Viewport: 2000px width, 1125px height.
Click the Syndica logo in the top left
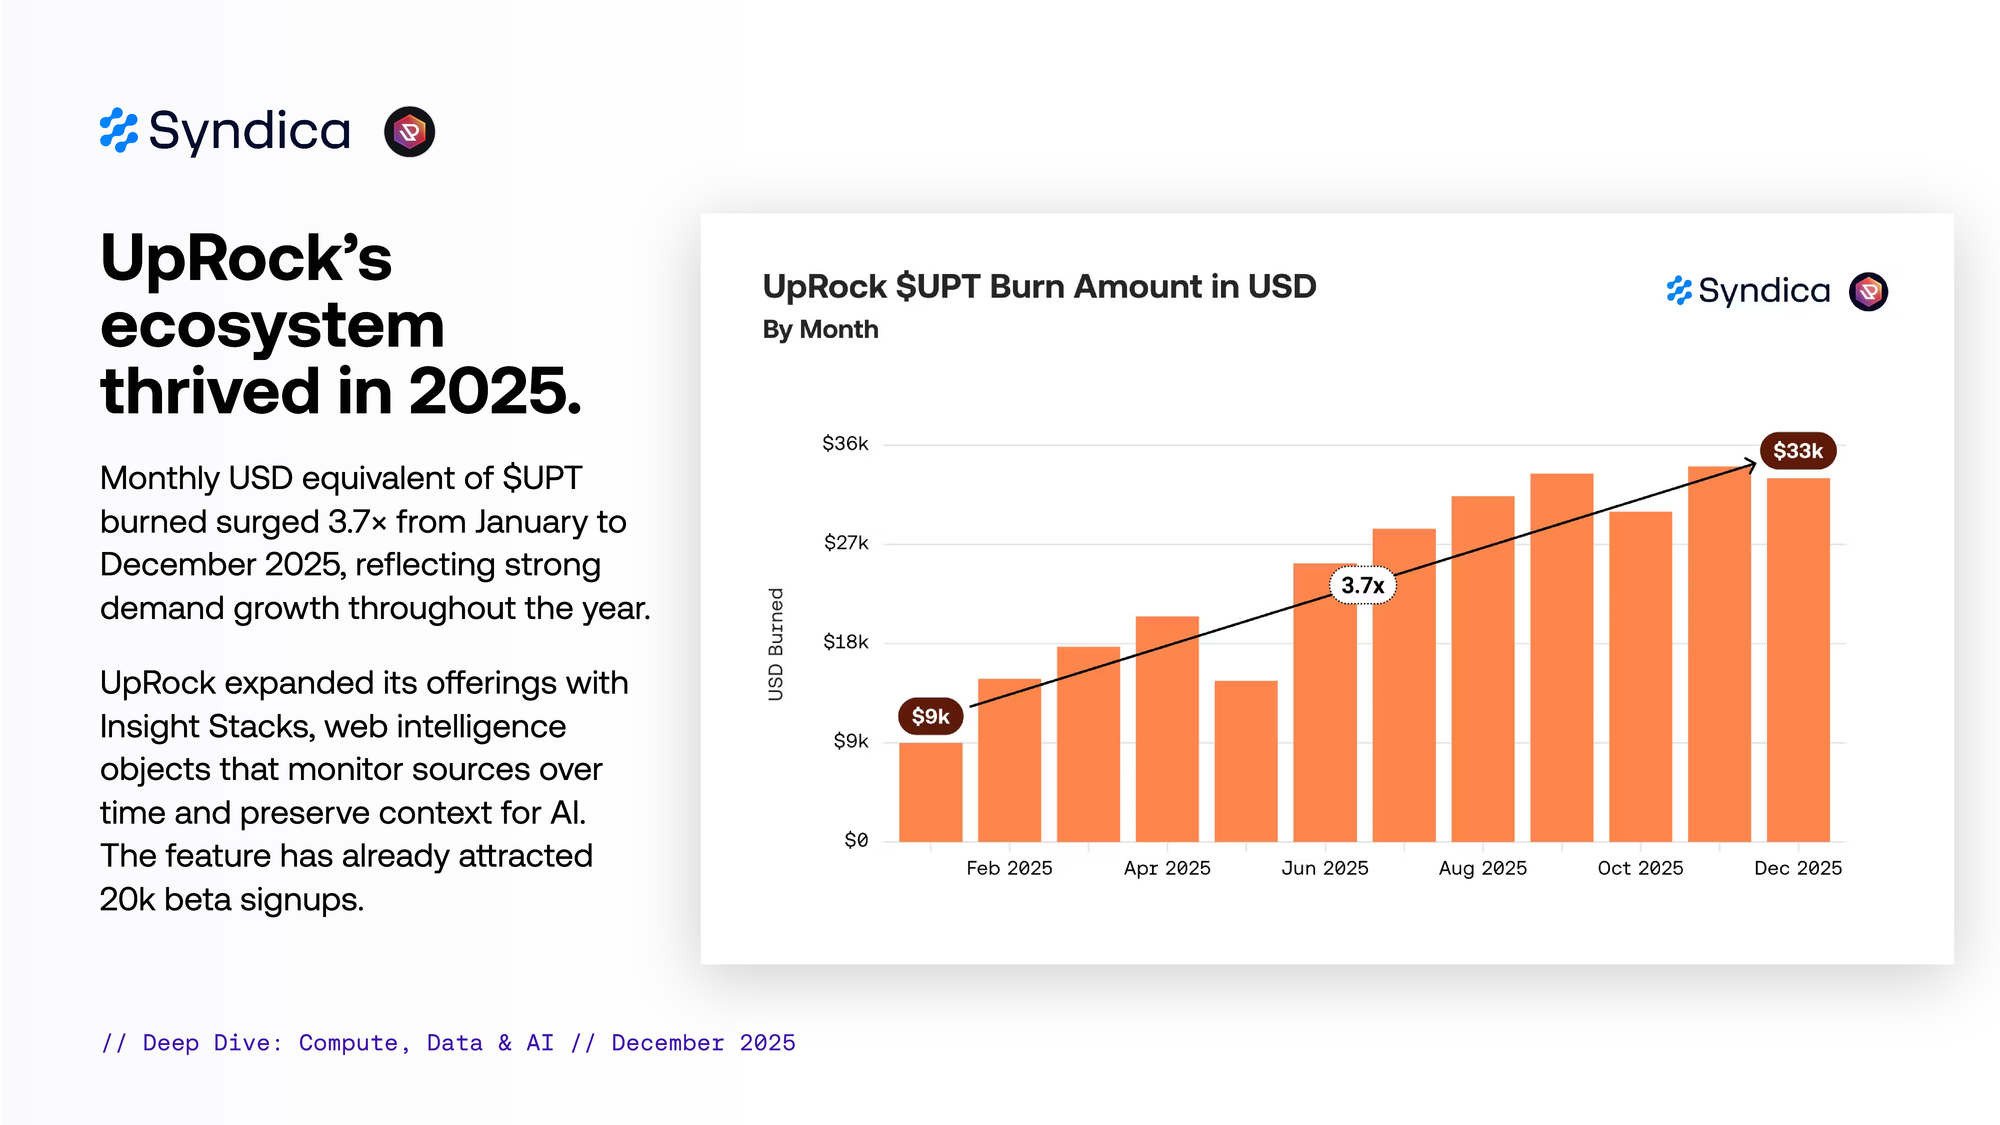[225, 132]
